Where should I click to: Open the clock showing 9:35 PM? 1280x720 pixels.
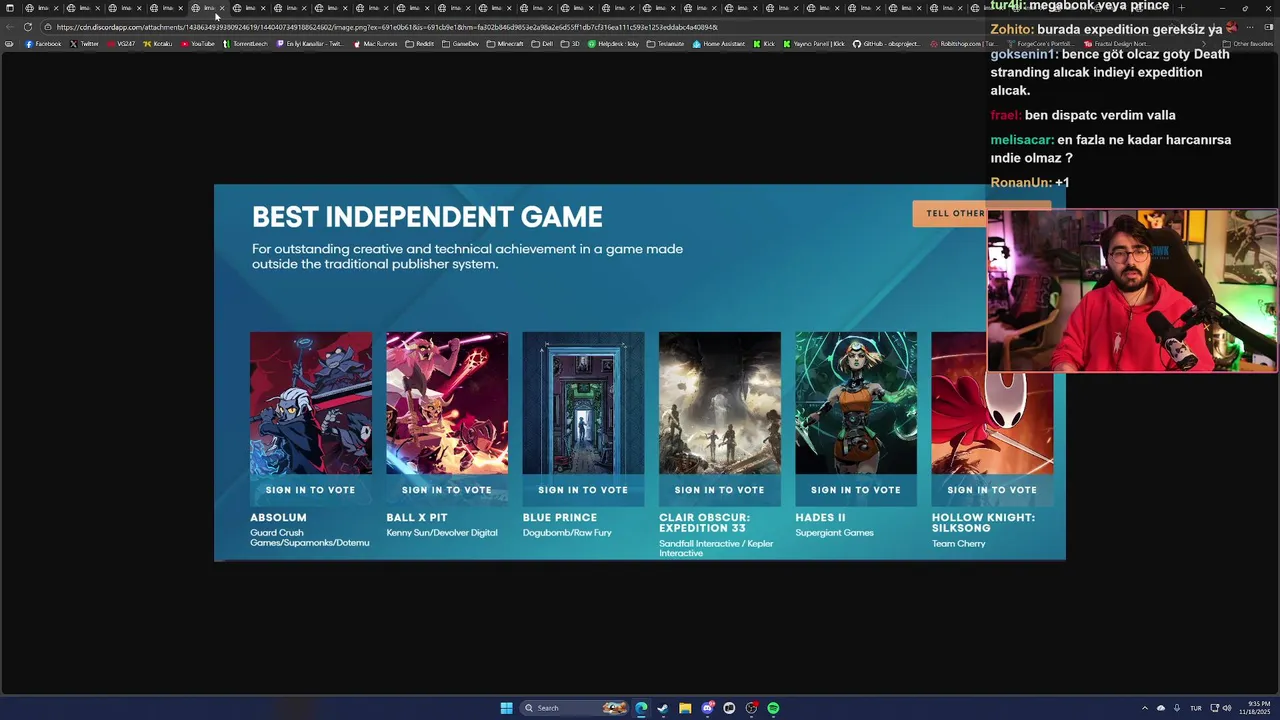[1254, 708]
